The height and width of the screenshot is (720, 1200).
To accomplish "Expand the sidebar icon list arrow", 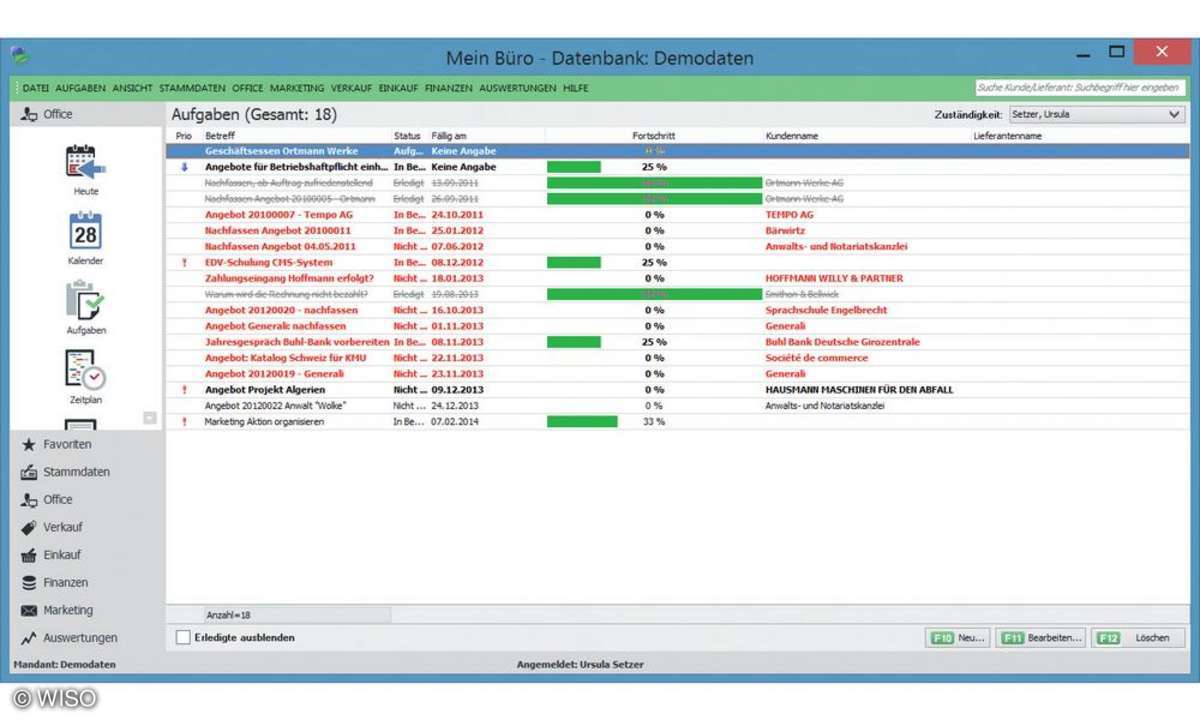I will (x=150, y=418).
